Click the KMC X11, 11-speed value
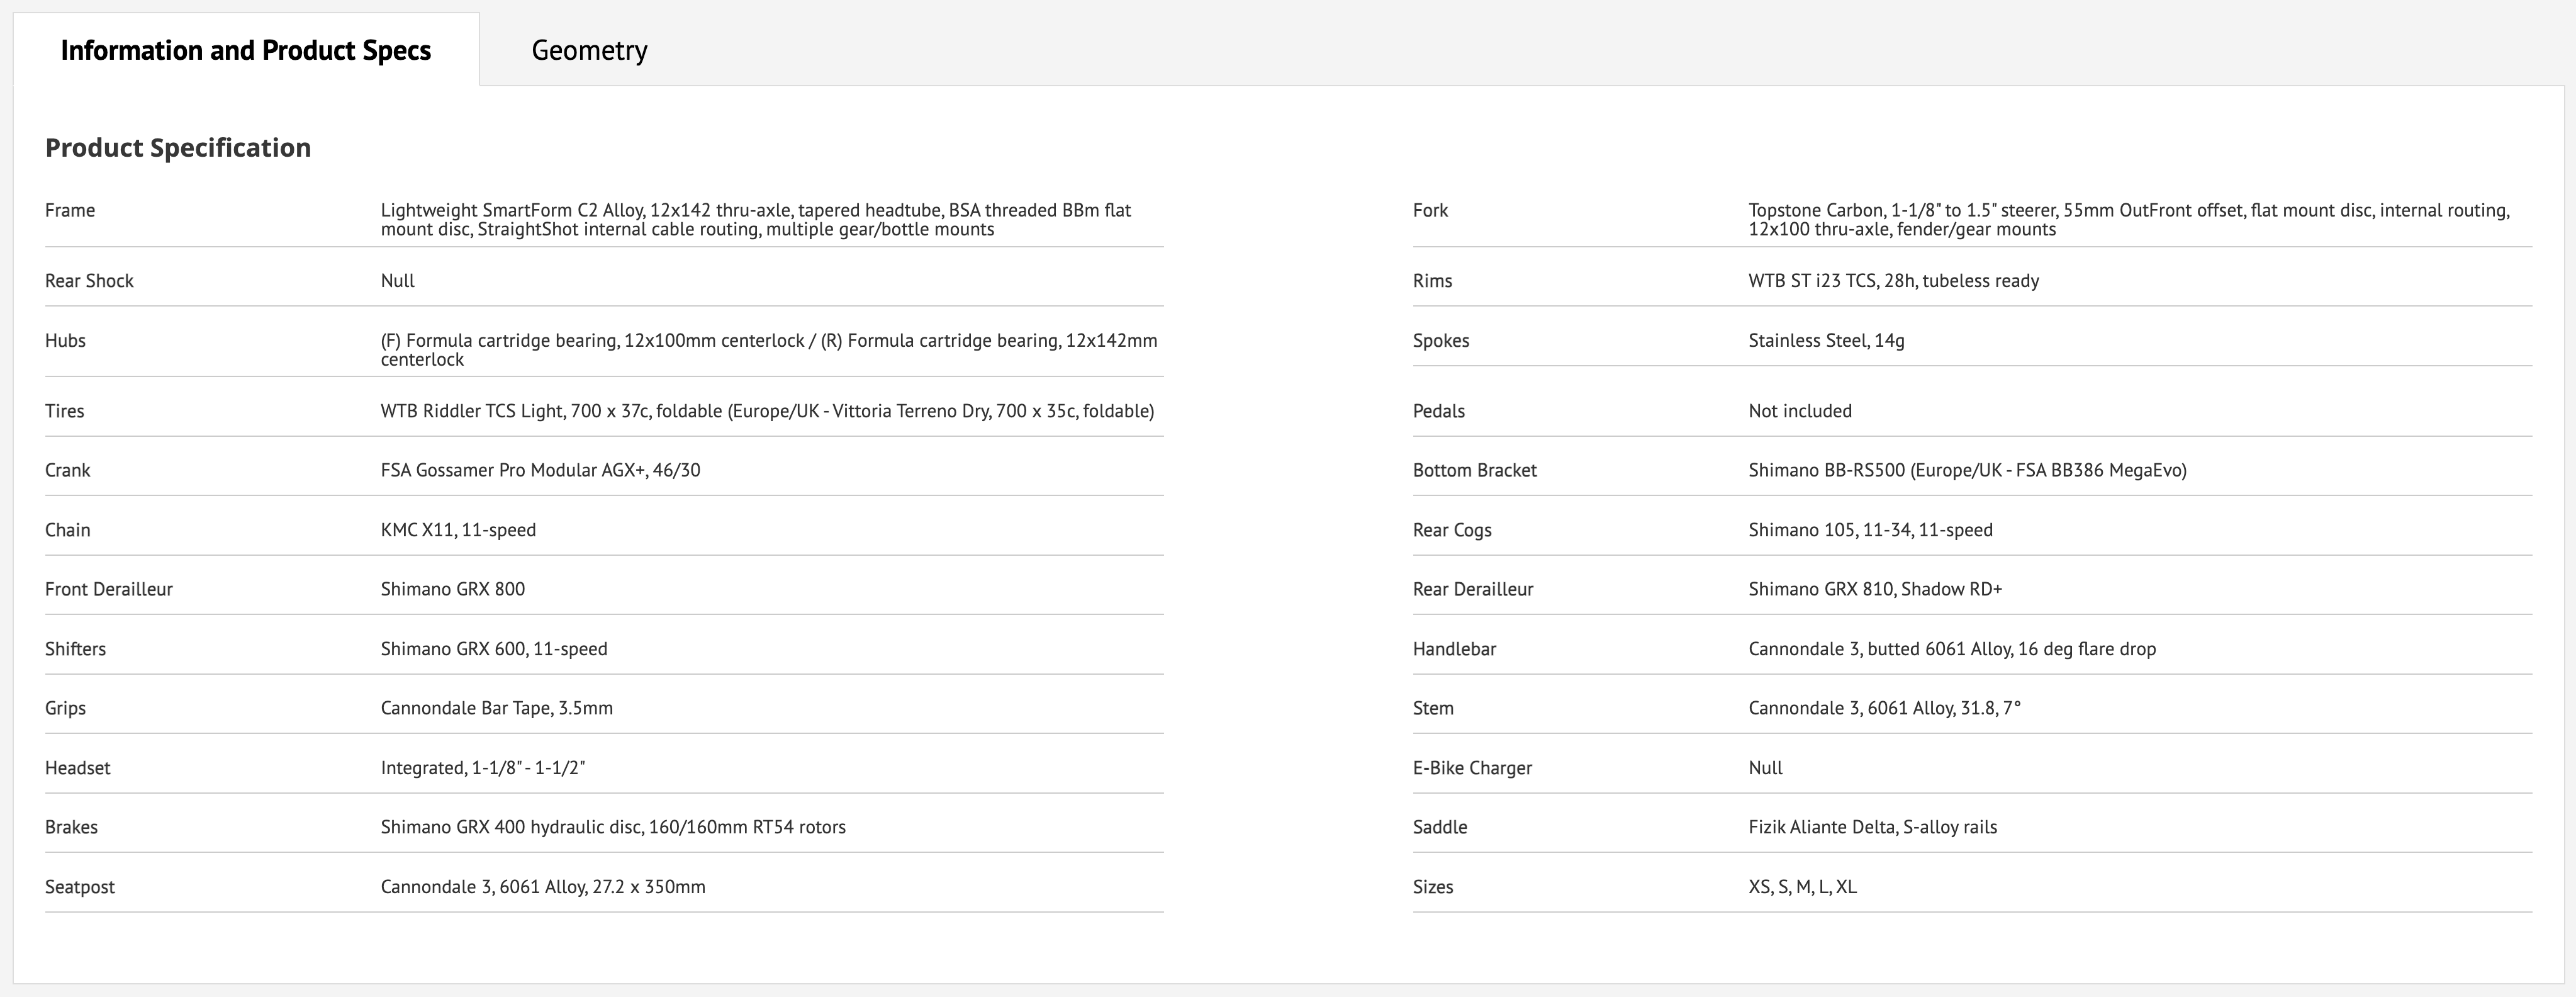Viewport: 2576px width, 997px height. 458,530
